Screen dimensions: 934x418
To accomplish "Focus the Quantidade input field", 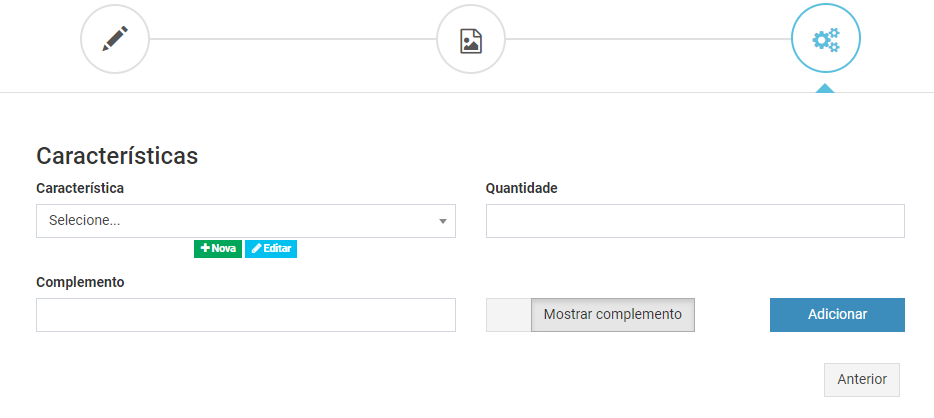I will pos(695,221).
